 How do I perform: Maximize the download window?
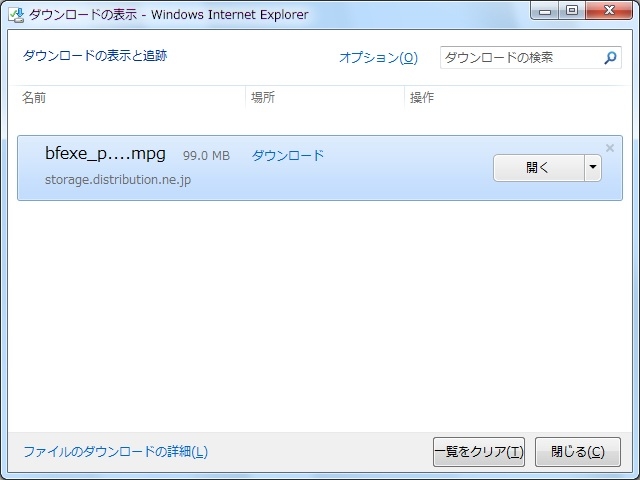572,11
